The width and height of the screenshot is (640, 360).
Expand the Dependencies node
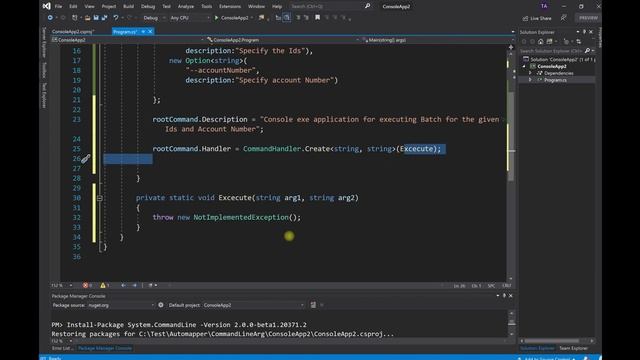coord(530,73)
